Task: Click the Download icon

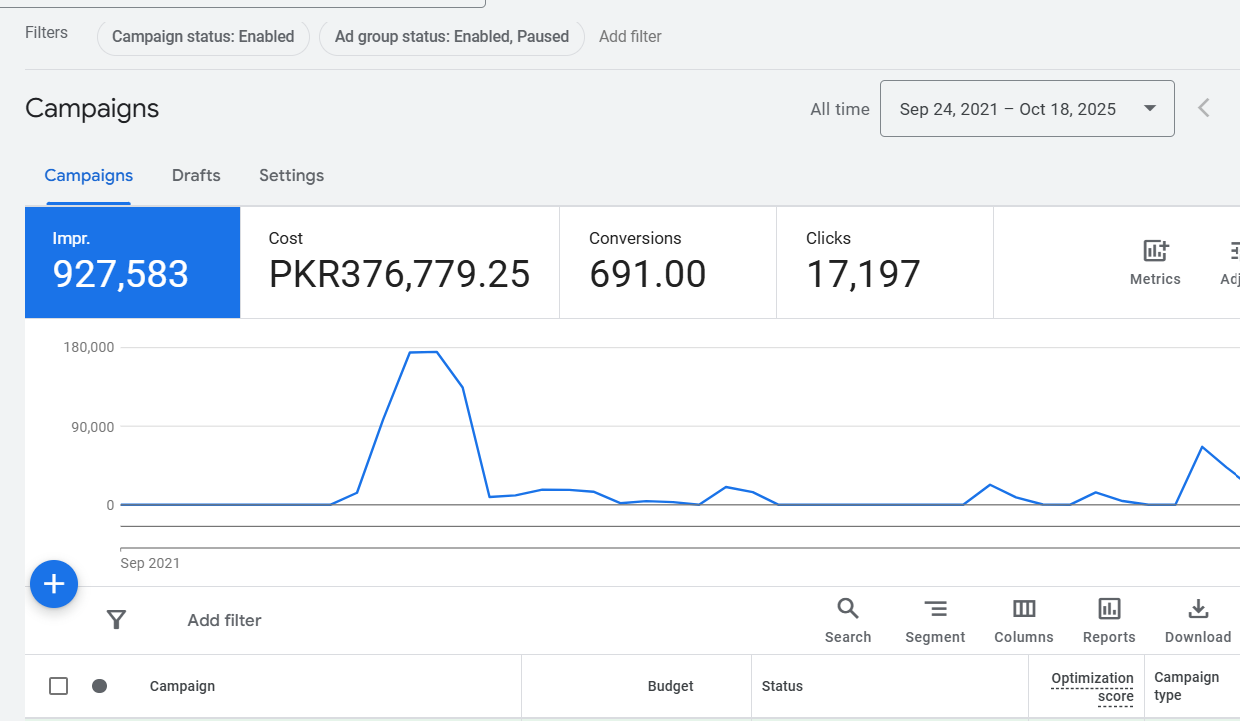Action: (x=1197, y=609)
